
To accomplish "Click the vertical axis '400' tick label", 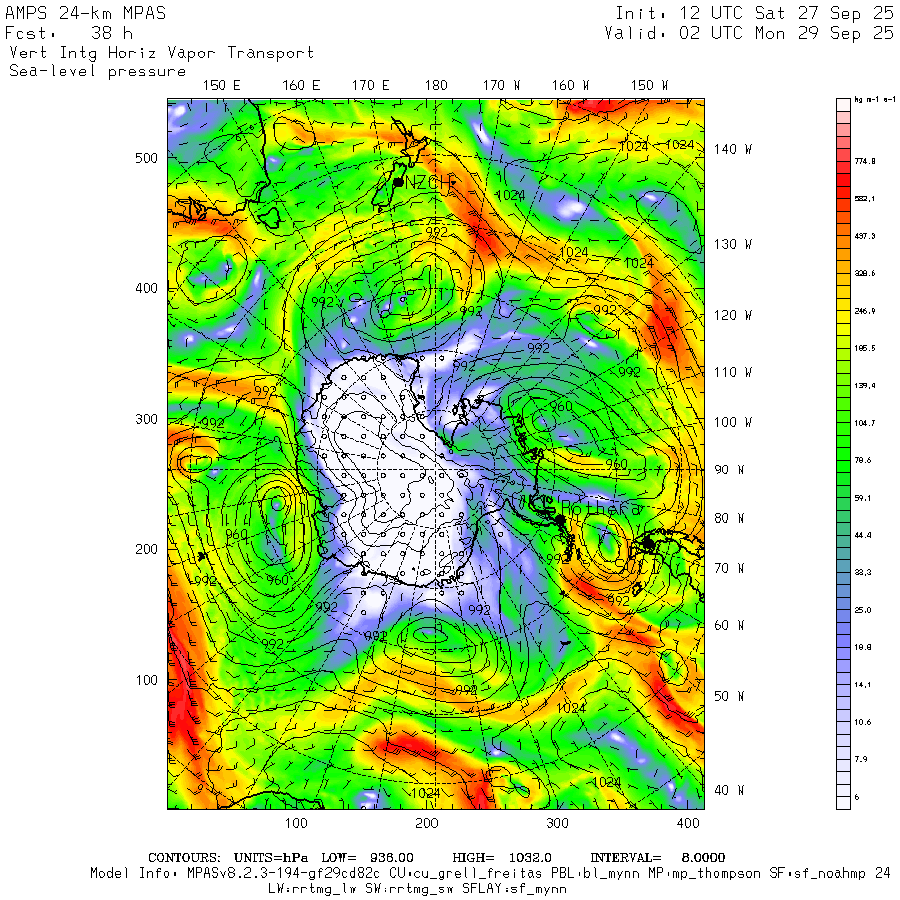I will point(146,288).
